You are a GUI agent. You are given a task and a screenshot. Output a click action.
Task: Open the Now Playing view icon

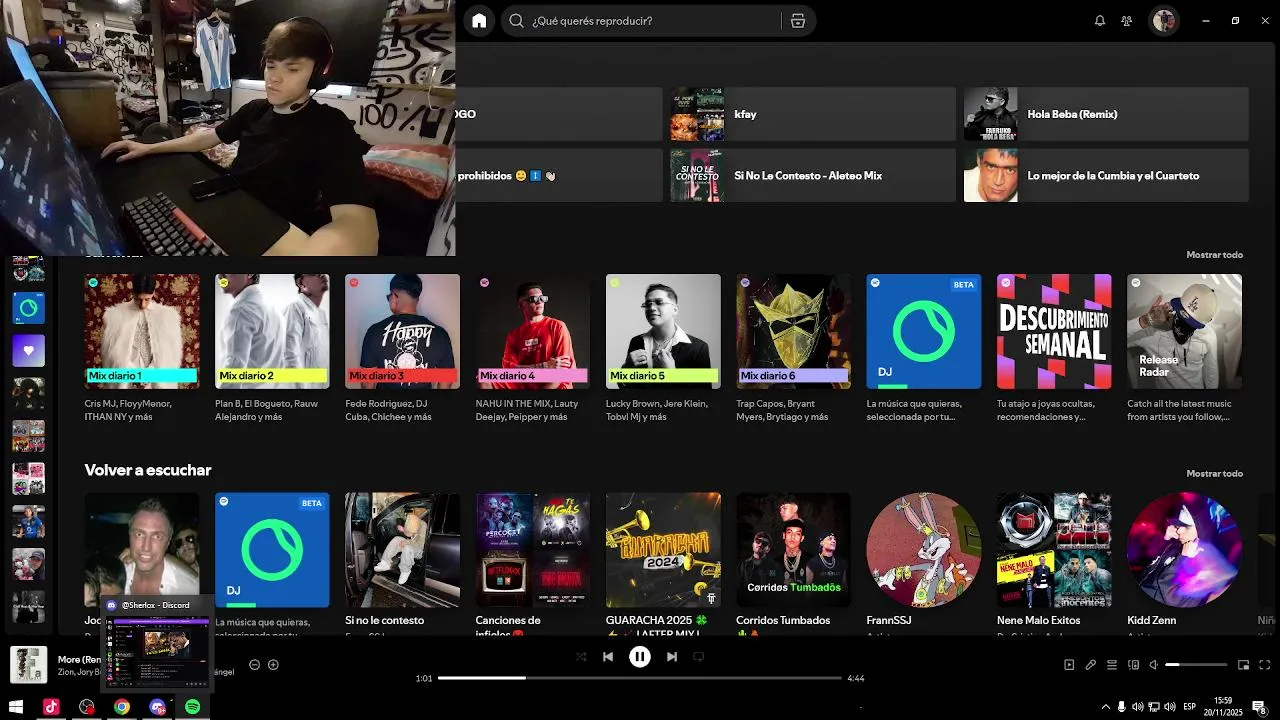click(x=1069, y=665)
